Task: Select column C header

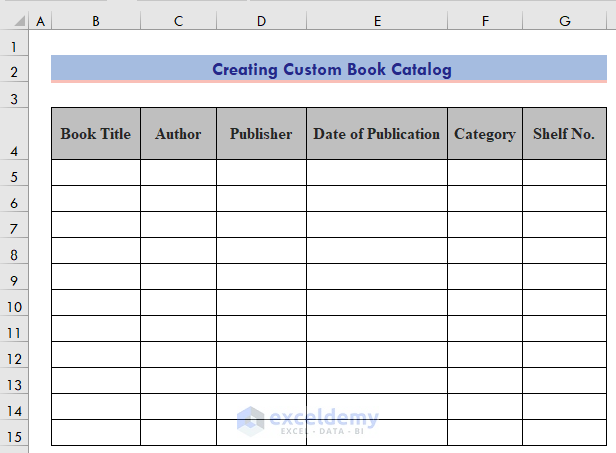Action: pos(178,21)
